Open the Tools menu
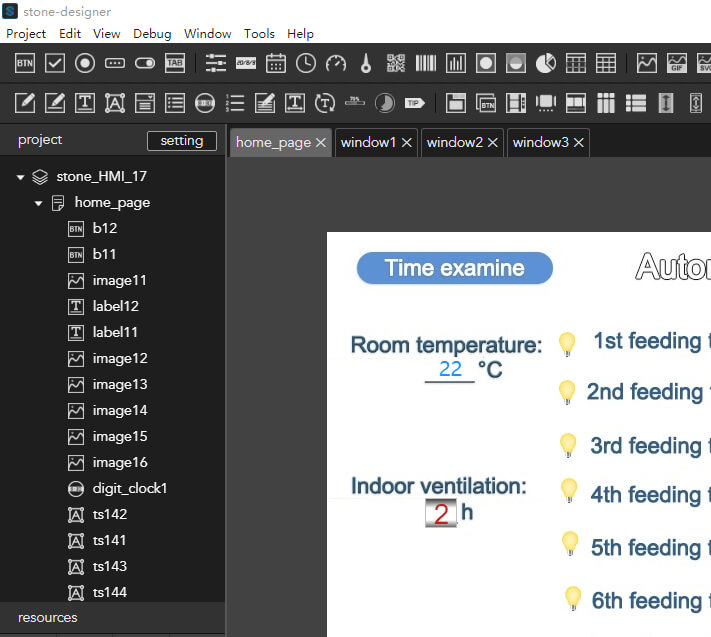The image size is (711, 637). point(259,34)
